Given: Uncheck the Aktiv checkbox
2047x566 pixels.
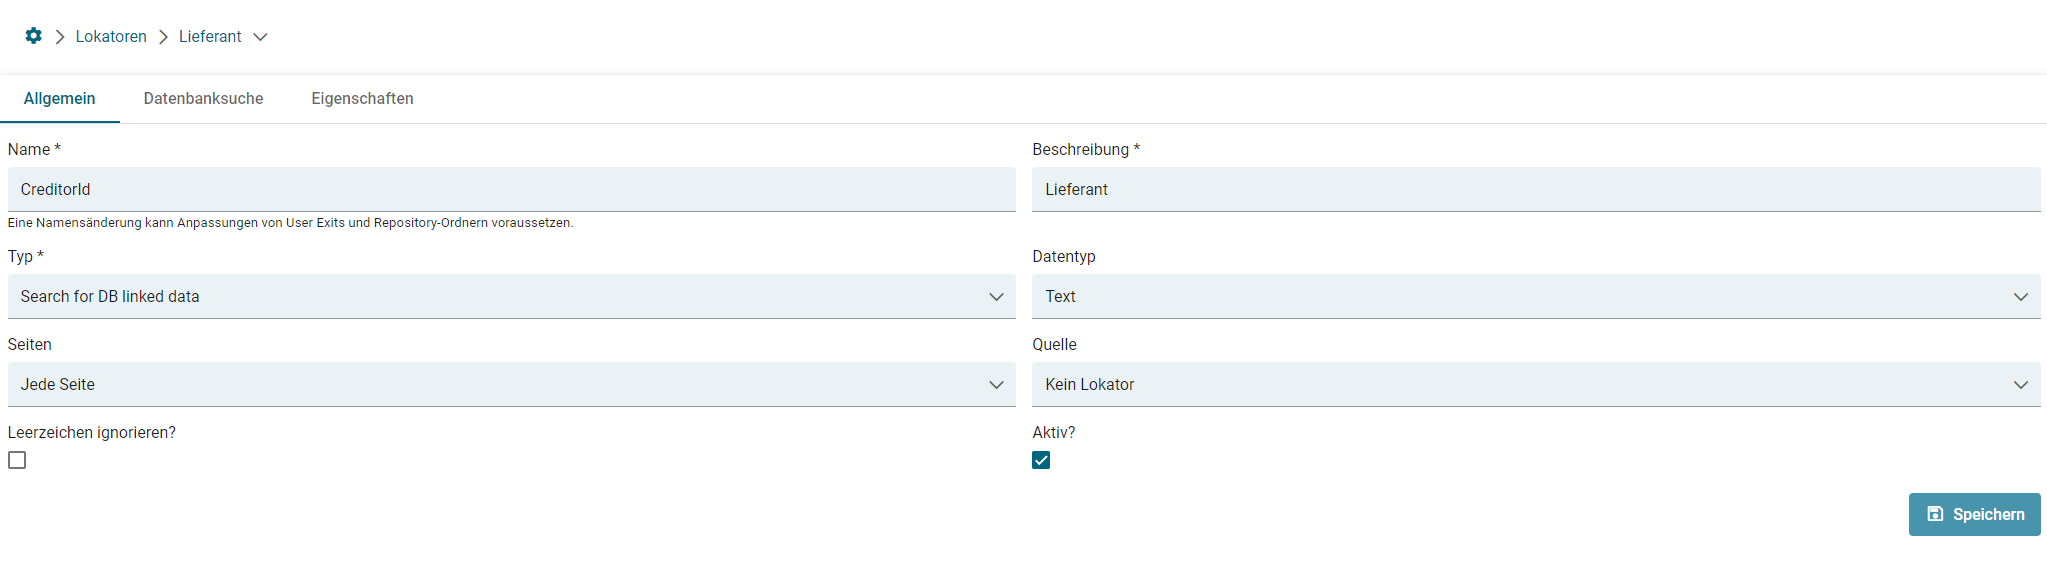Looking at the screenshot, I should pyautogui.click(x=1041, y=460).
